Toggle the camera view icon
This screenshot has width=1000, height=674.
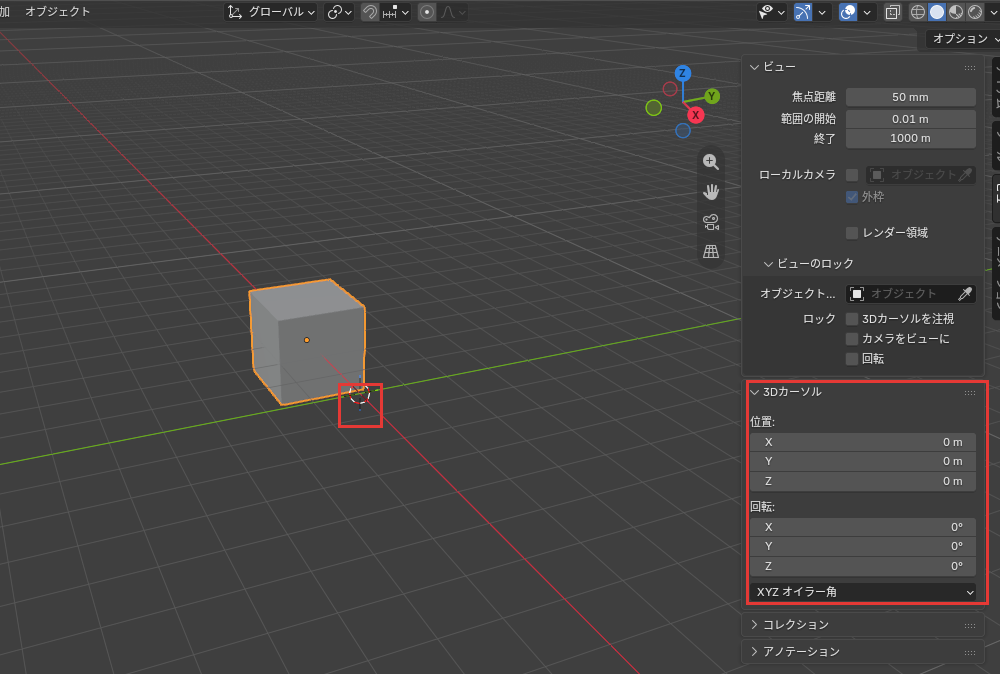click(711, 221)
